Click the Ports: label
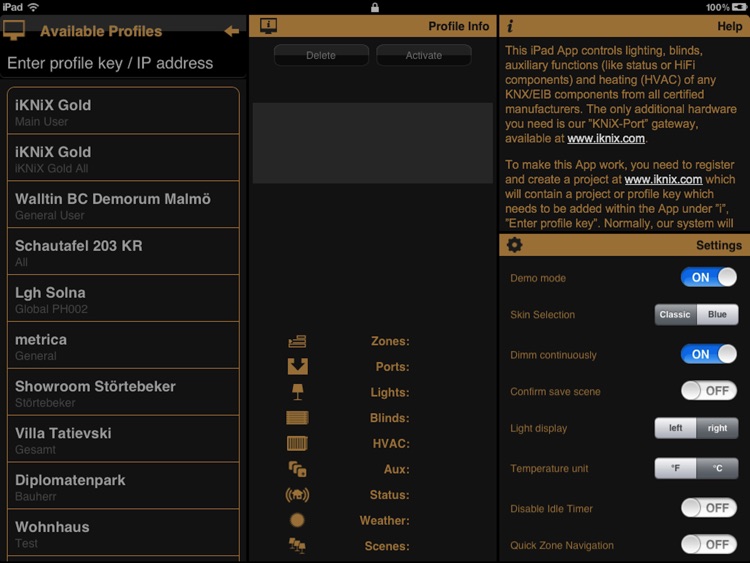This screenshot has height=563, width=750. [x=393, y=367]
